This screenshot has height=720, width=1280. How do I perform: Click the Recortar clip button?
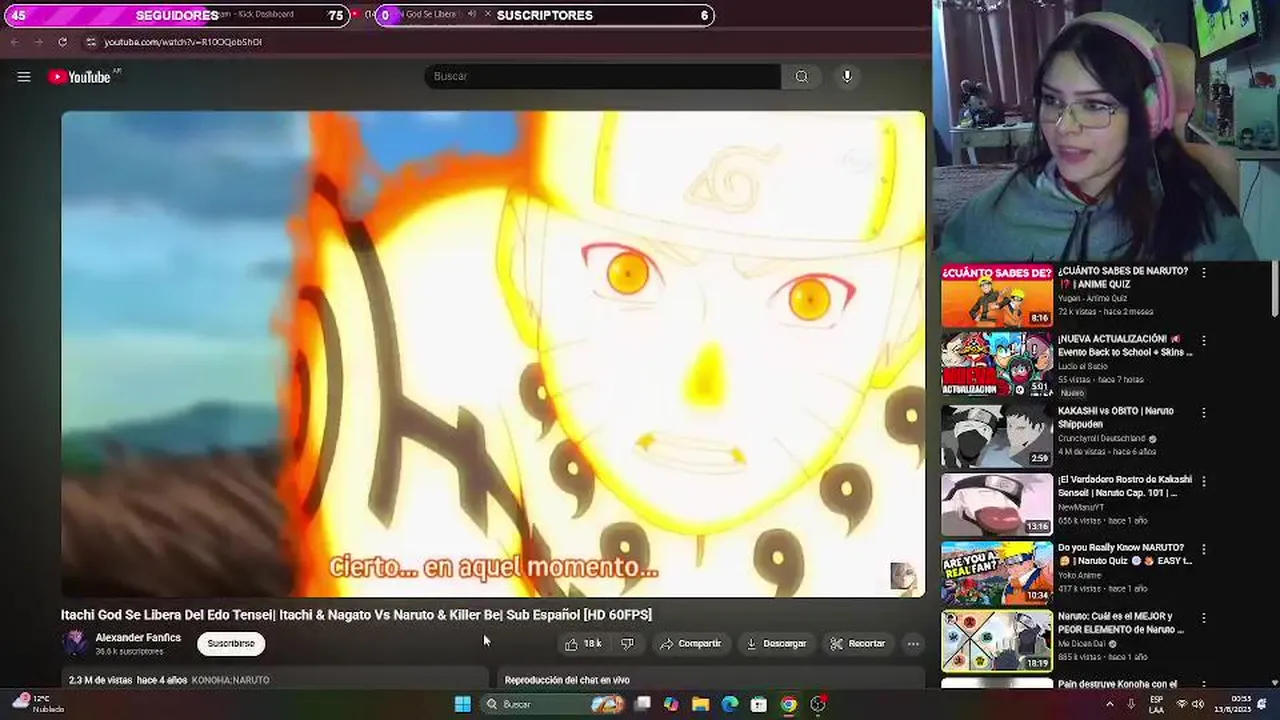[858, 644]
